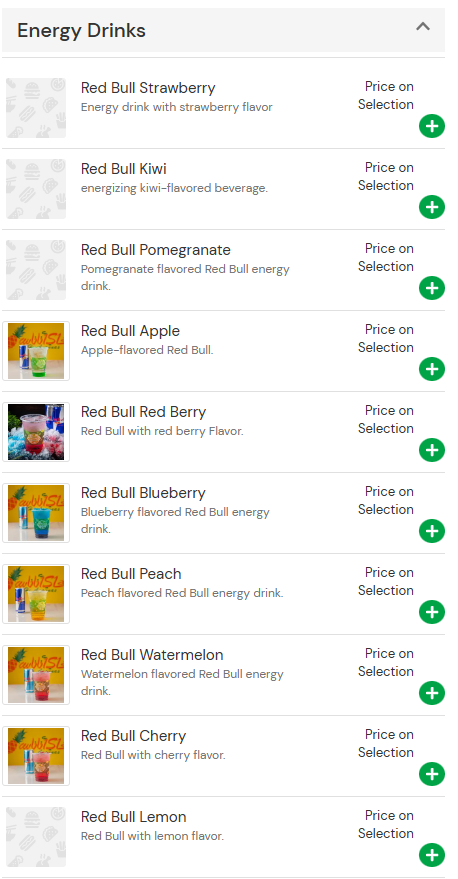Add Red Bull Peach with plus icon
Viewport: 458px width, 879px height.
point(432,612)
